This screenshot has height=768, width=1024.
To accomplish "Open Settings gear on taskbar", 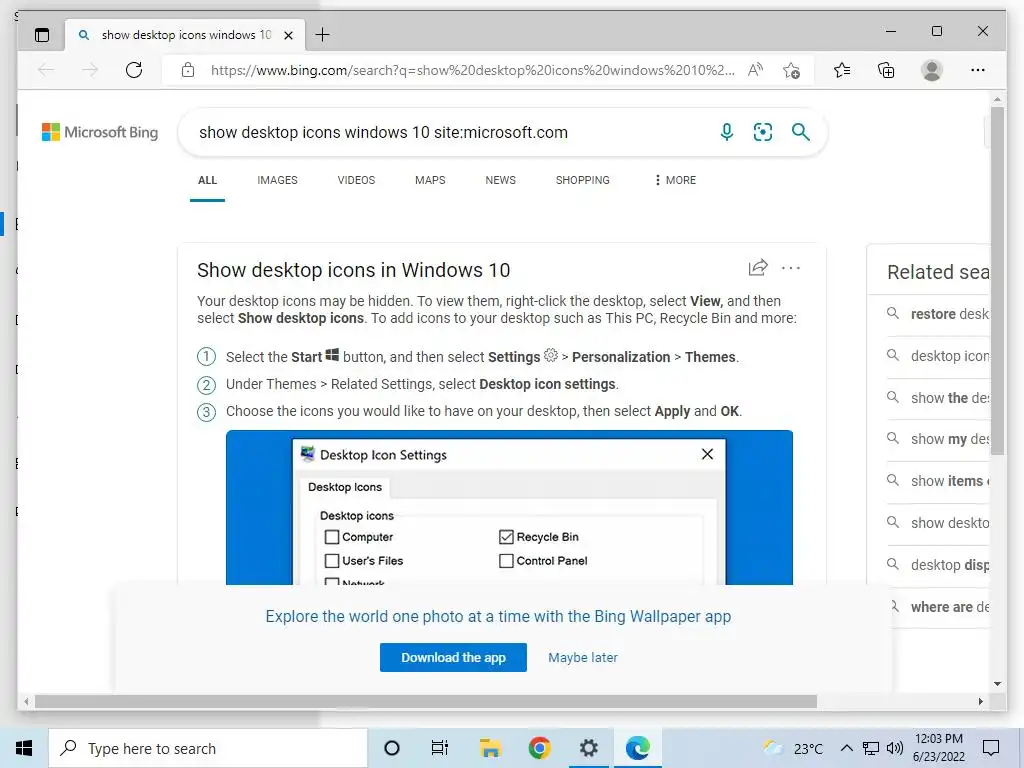I will tap(588, 748).
